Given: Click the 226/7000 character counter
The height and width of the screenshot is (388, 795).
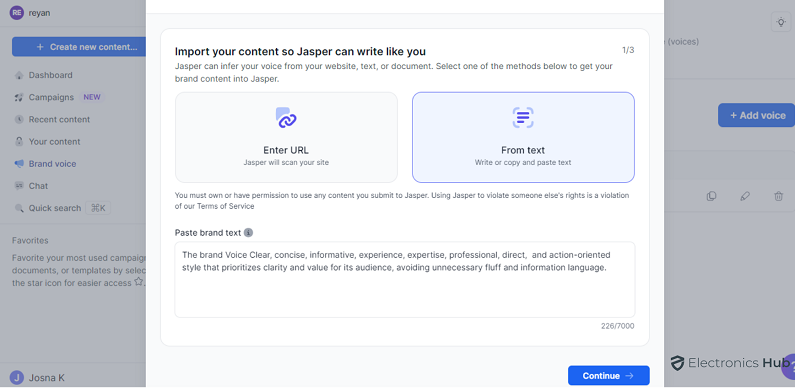Looking at the screenshot, I should tap(617, 326).
